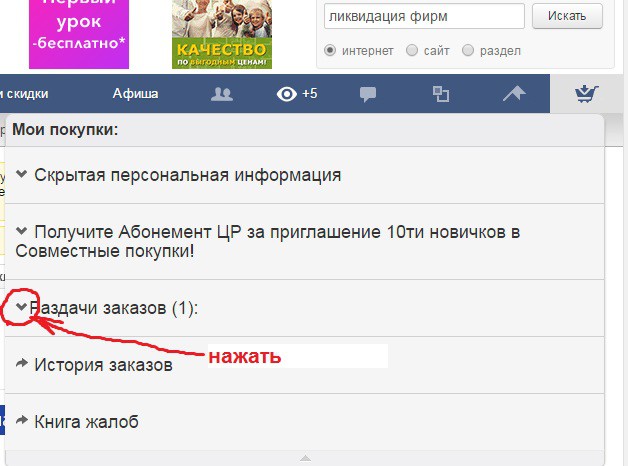Open the 'Первый урок бесплатно' banner
The width and height of the screenshot is (628, 466).
pos(79,34)
